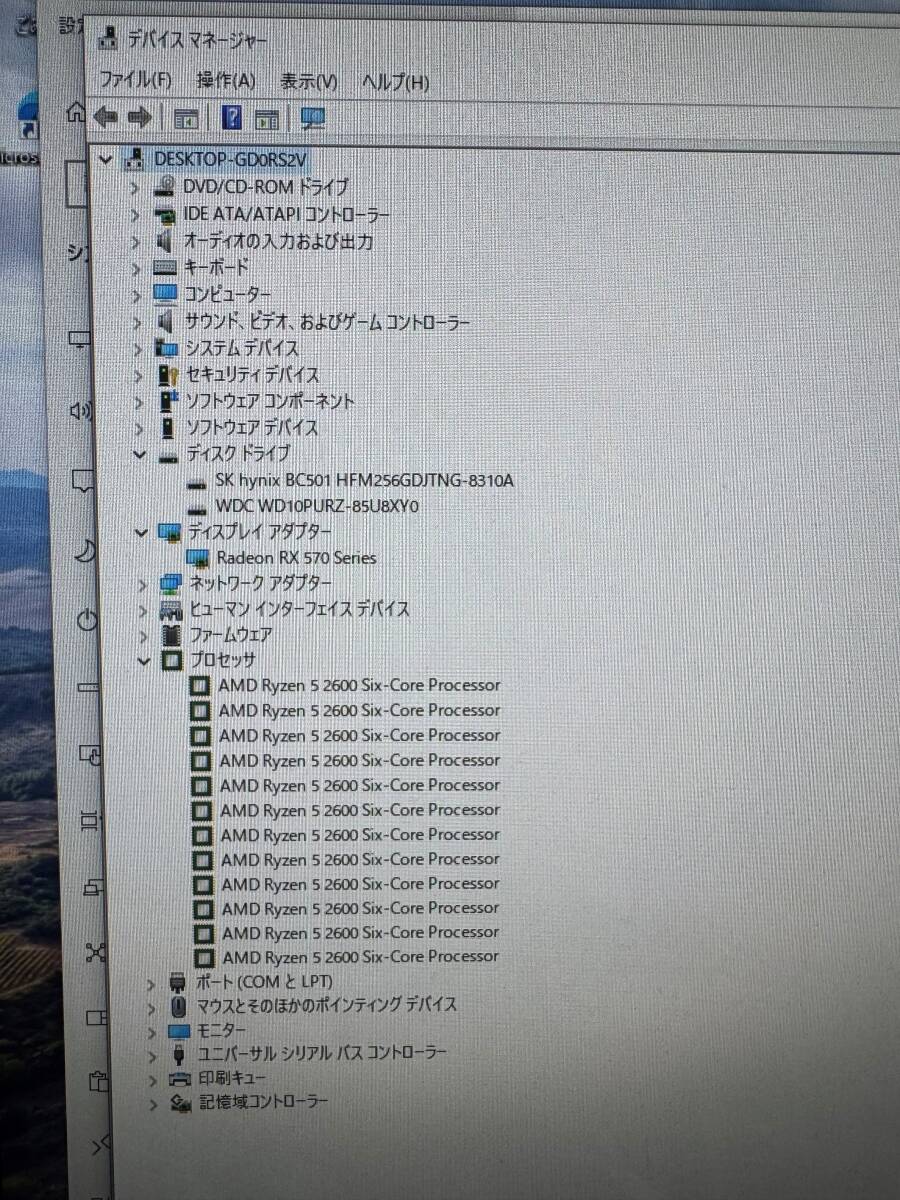Open the 表示(V) menu

click(308, 81)
